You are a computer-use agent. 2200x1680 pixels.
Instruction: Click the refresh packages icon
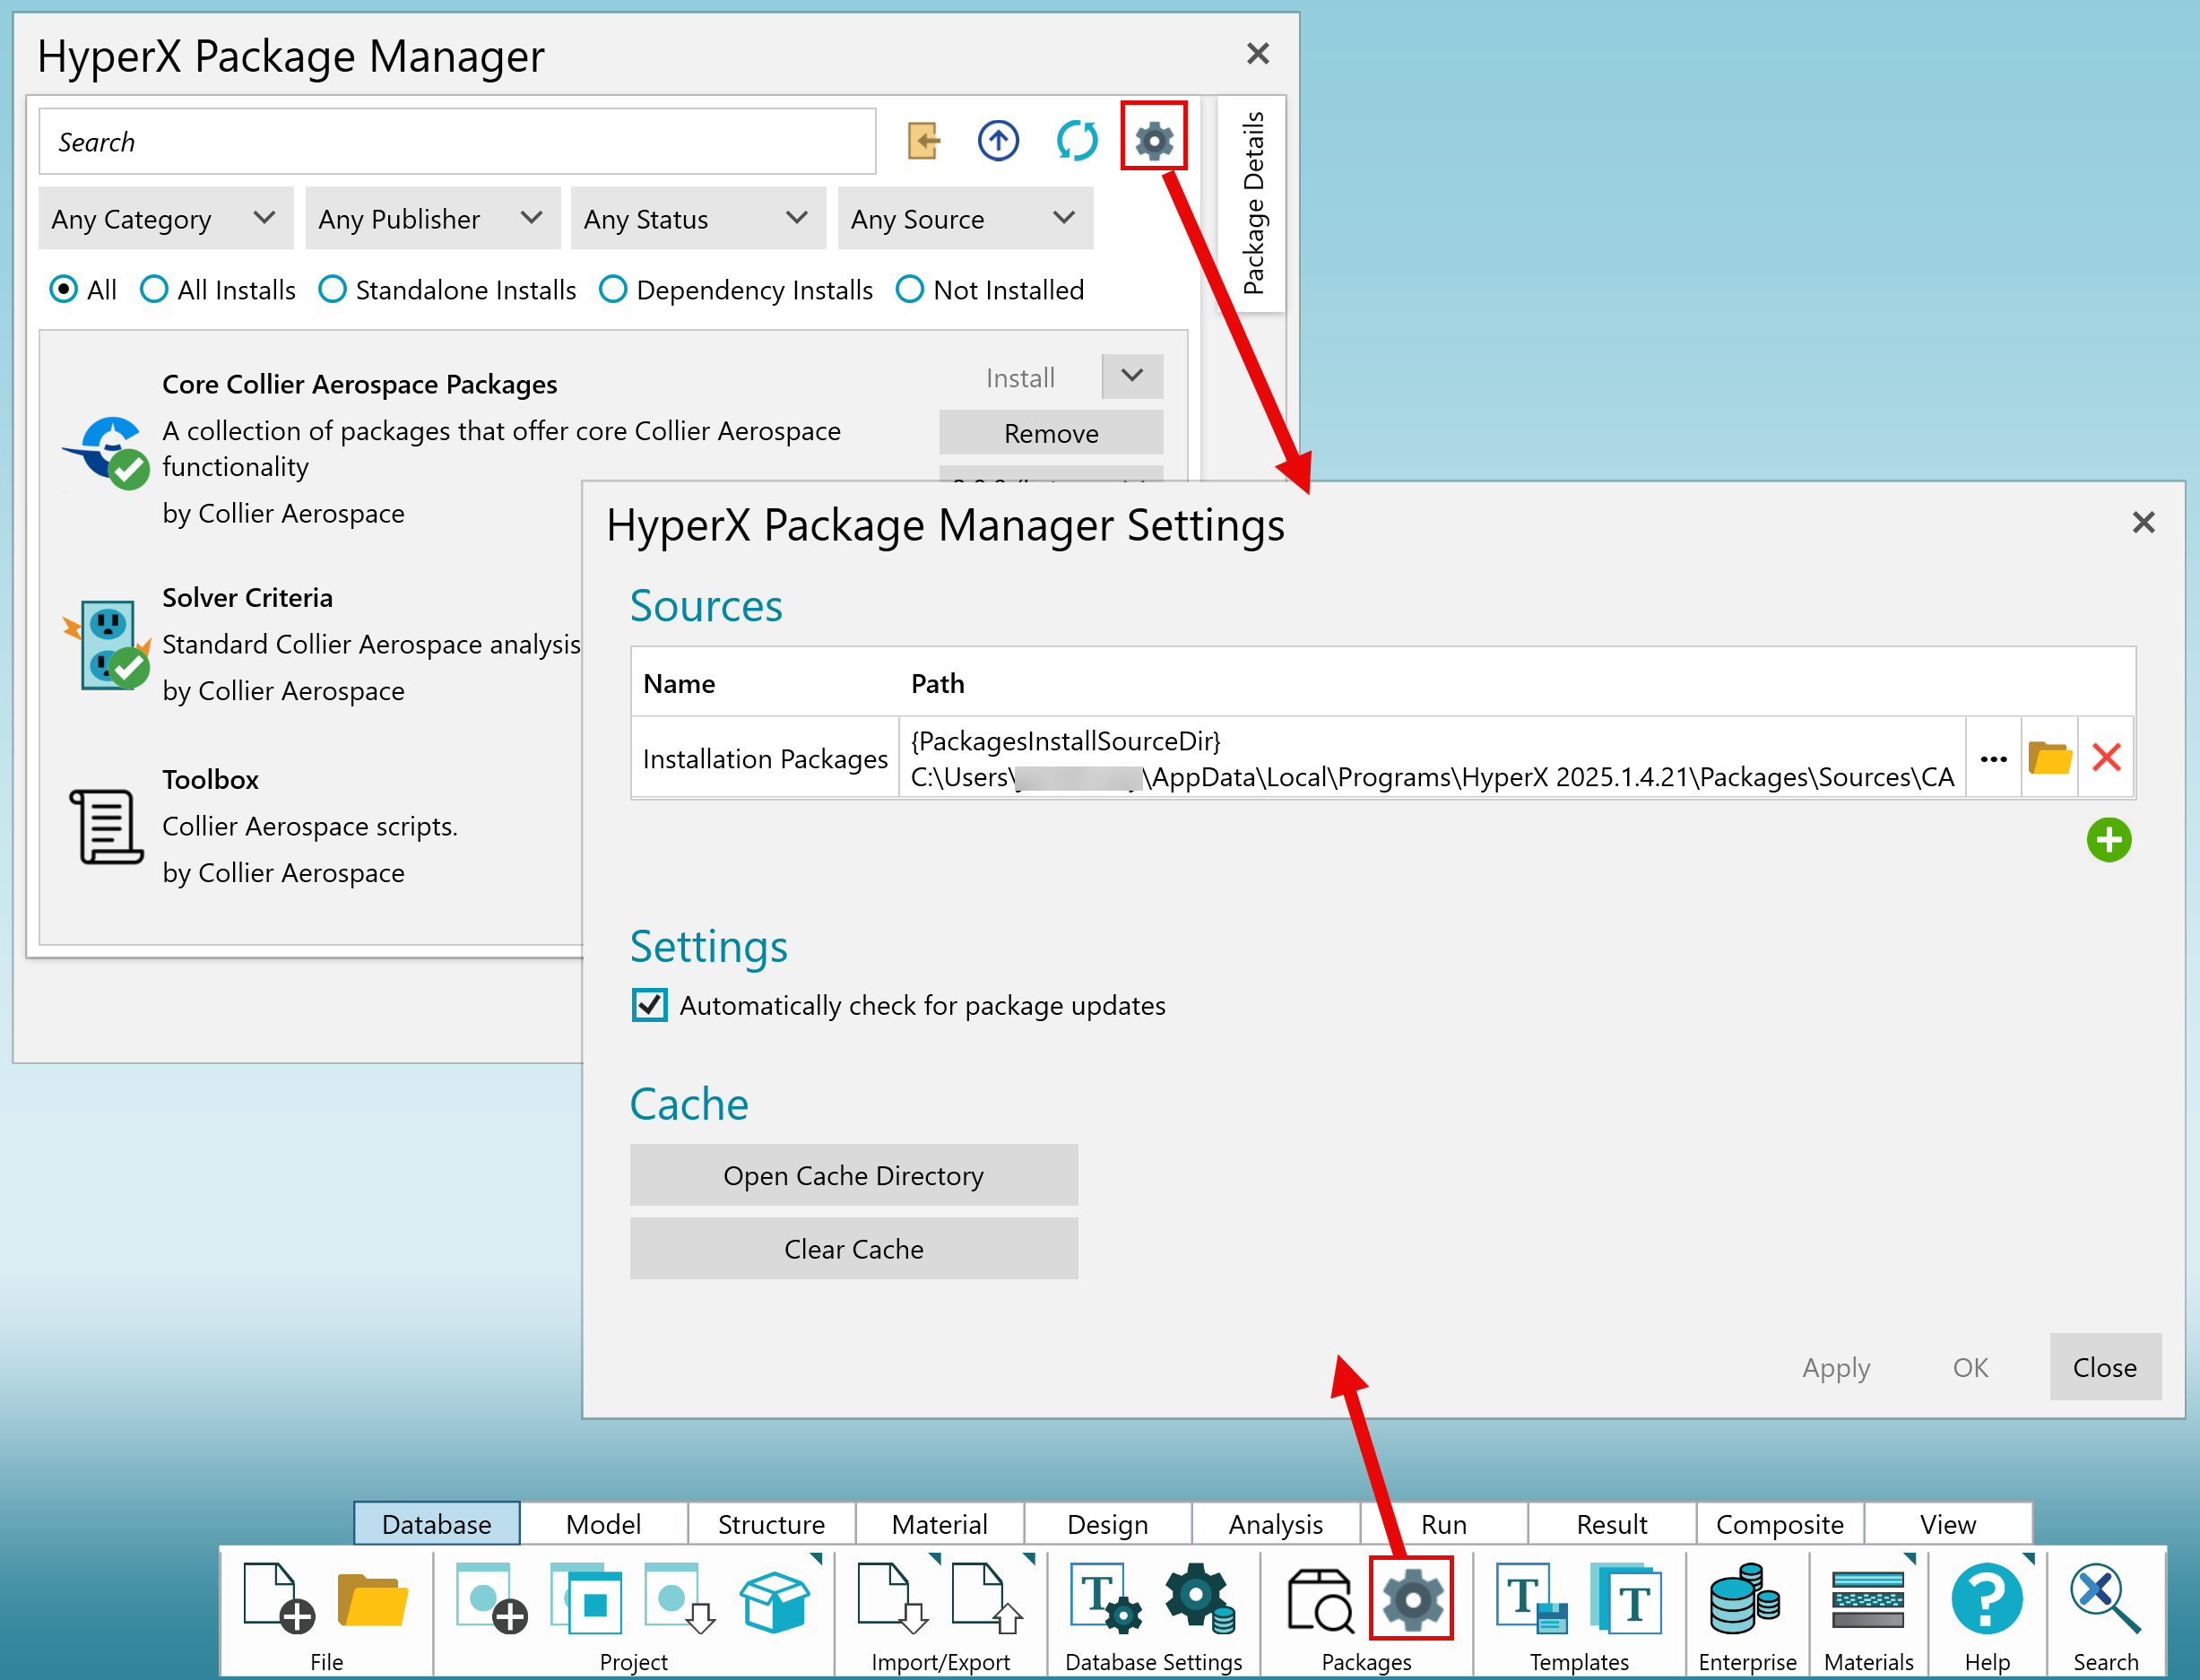1076,140
